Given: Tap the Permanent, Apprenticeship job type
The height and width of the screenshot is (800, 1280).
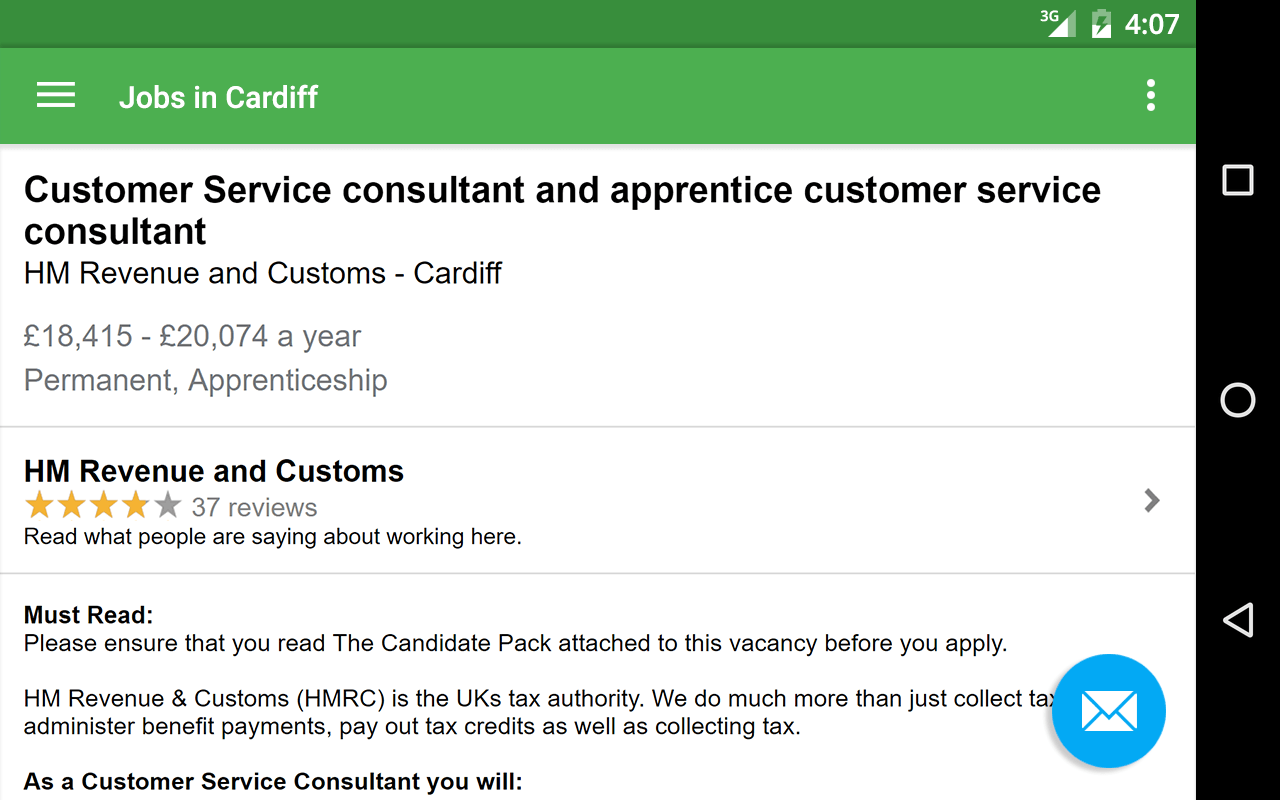Looking at the screenshot, I should (205, 380).
